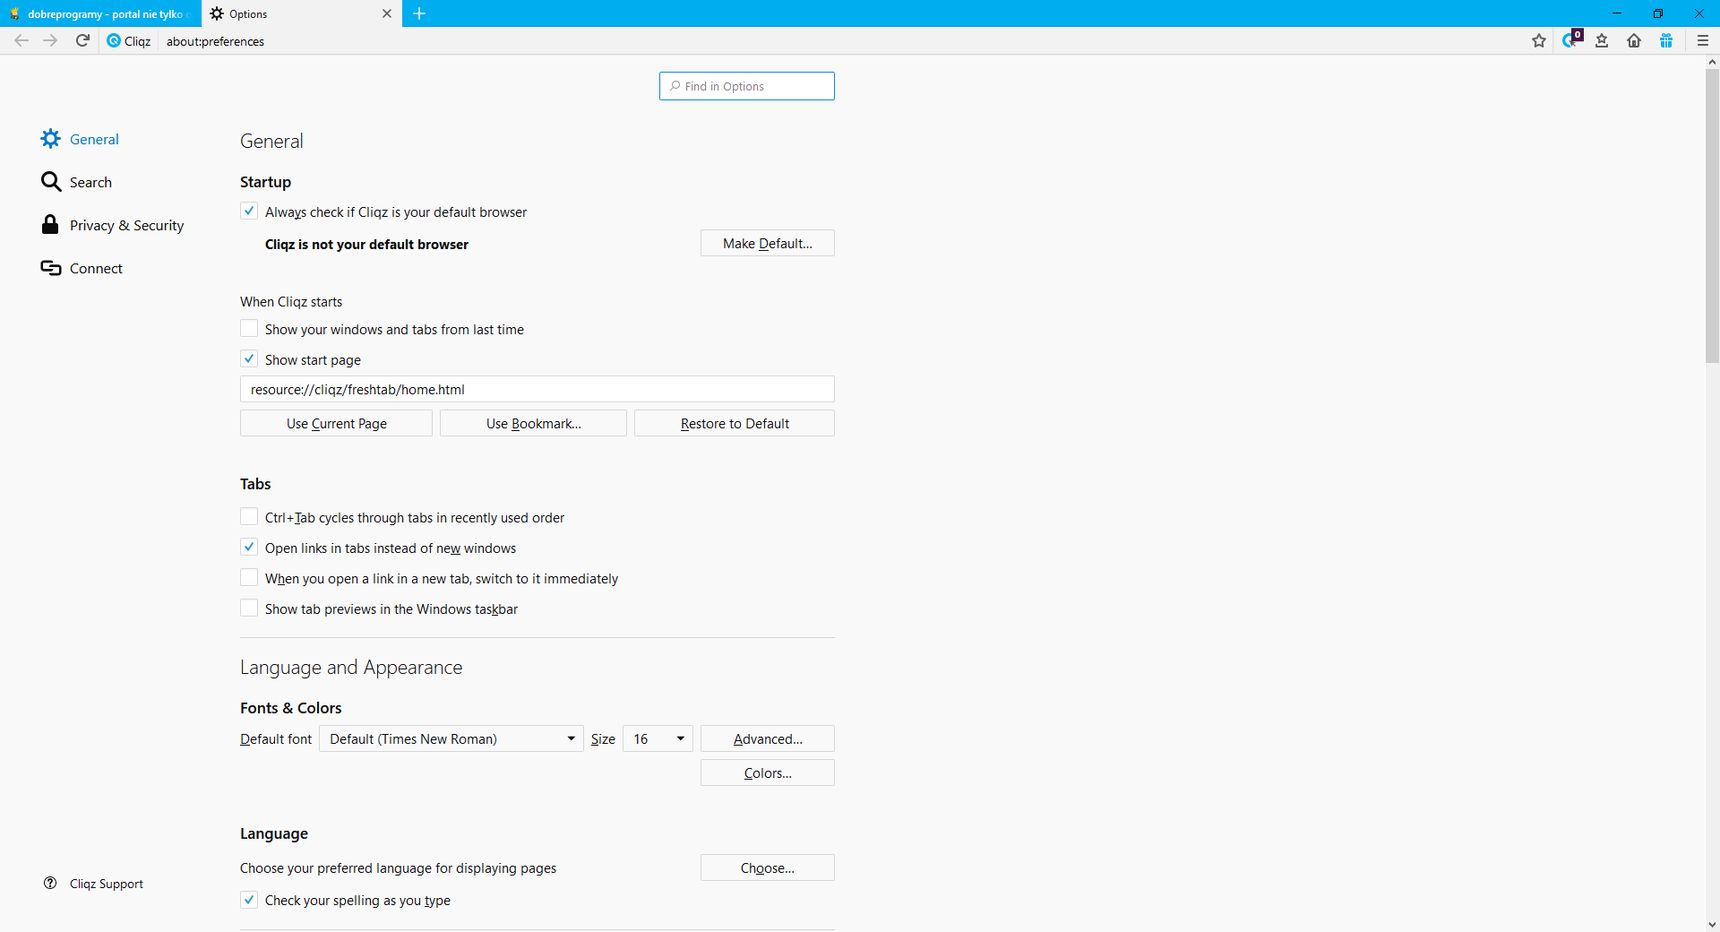Click the Cliqz search engine icon in address bar
The width and height of the screenshot is (1720, 932).
[114, 41]
